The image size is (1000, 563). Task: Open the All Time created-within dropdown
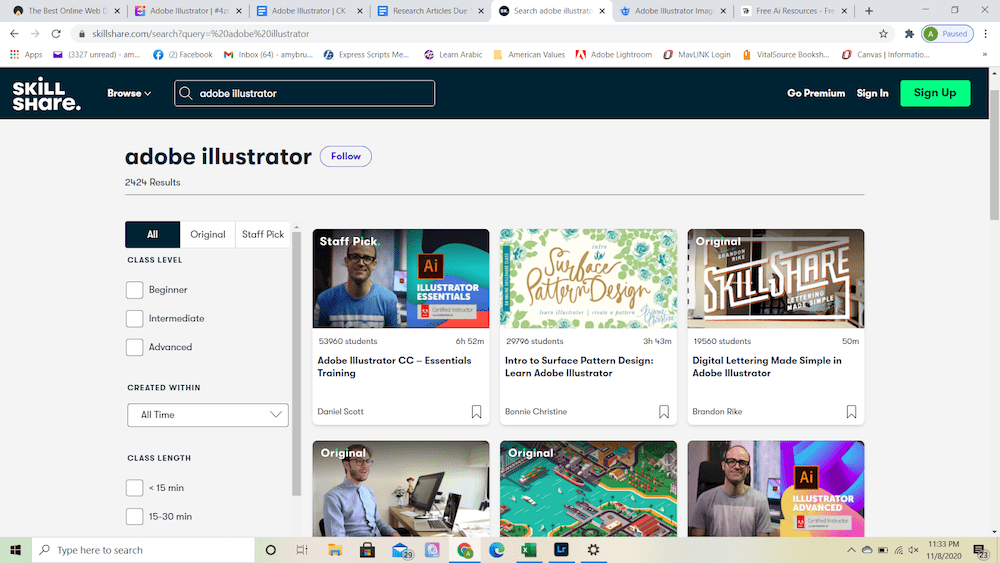pos(208,415)
